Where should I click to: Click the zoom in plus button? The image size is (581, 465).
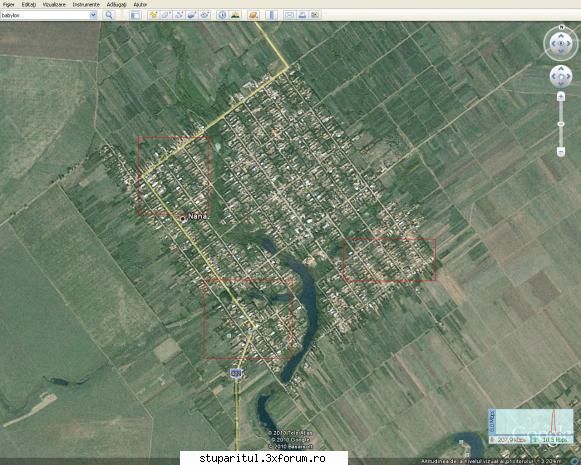pos(561,97)
